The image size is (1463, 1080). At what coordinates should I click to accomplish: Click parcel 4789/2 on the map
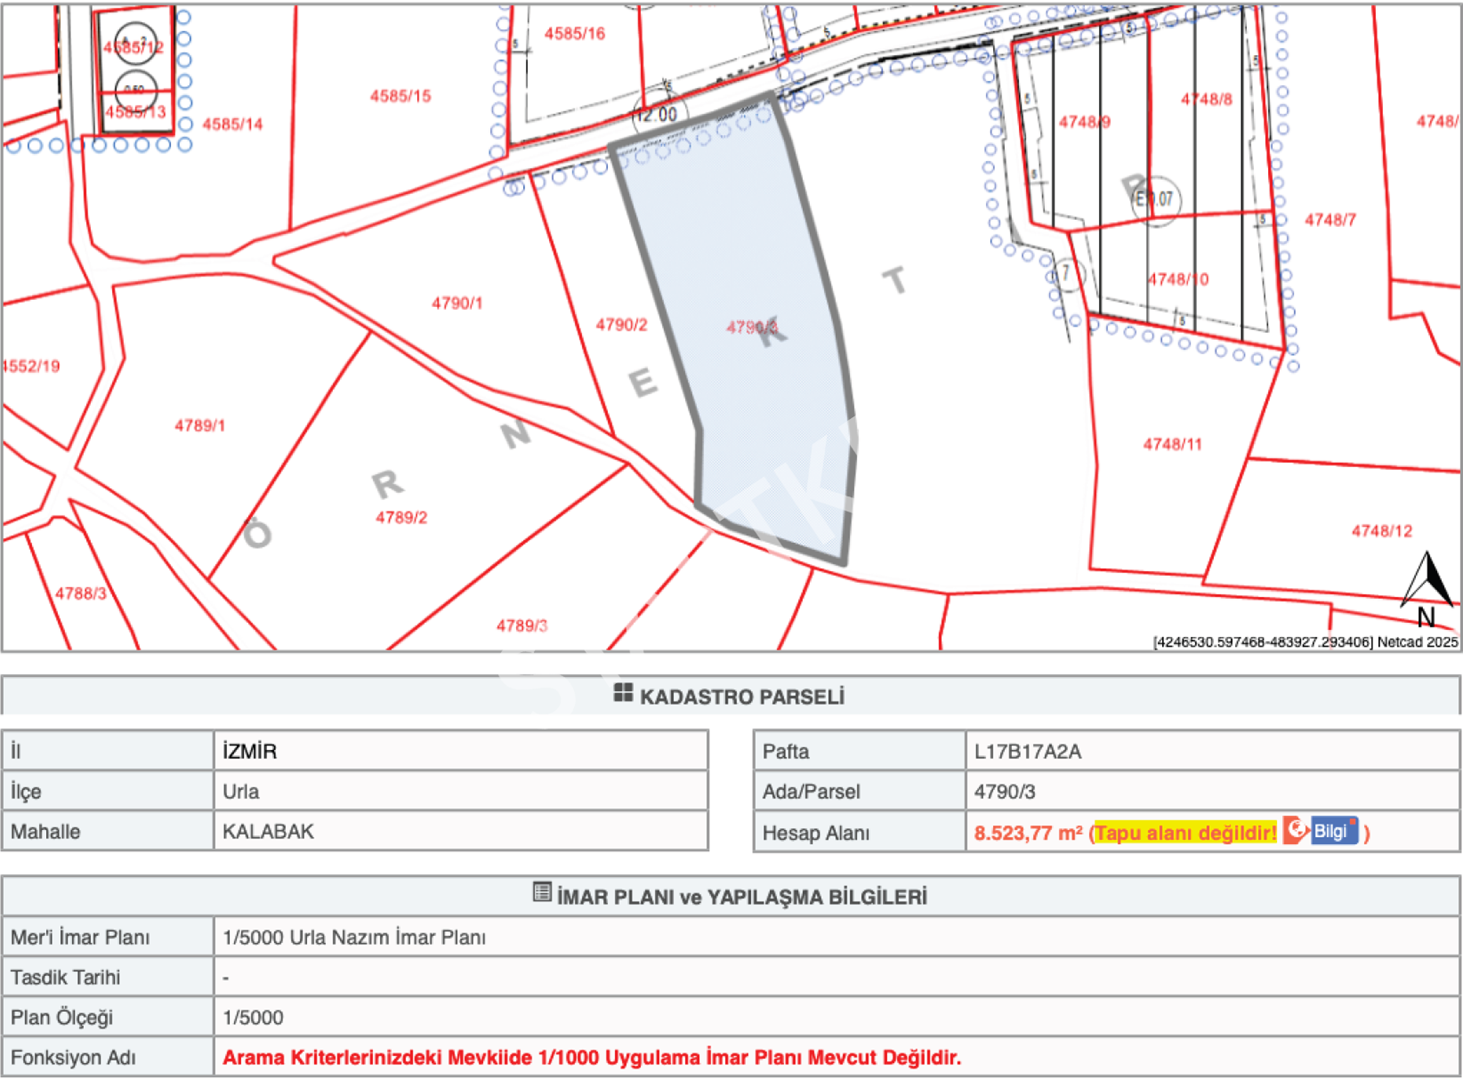[401, 517]
